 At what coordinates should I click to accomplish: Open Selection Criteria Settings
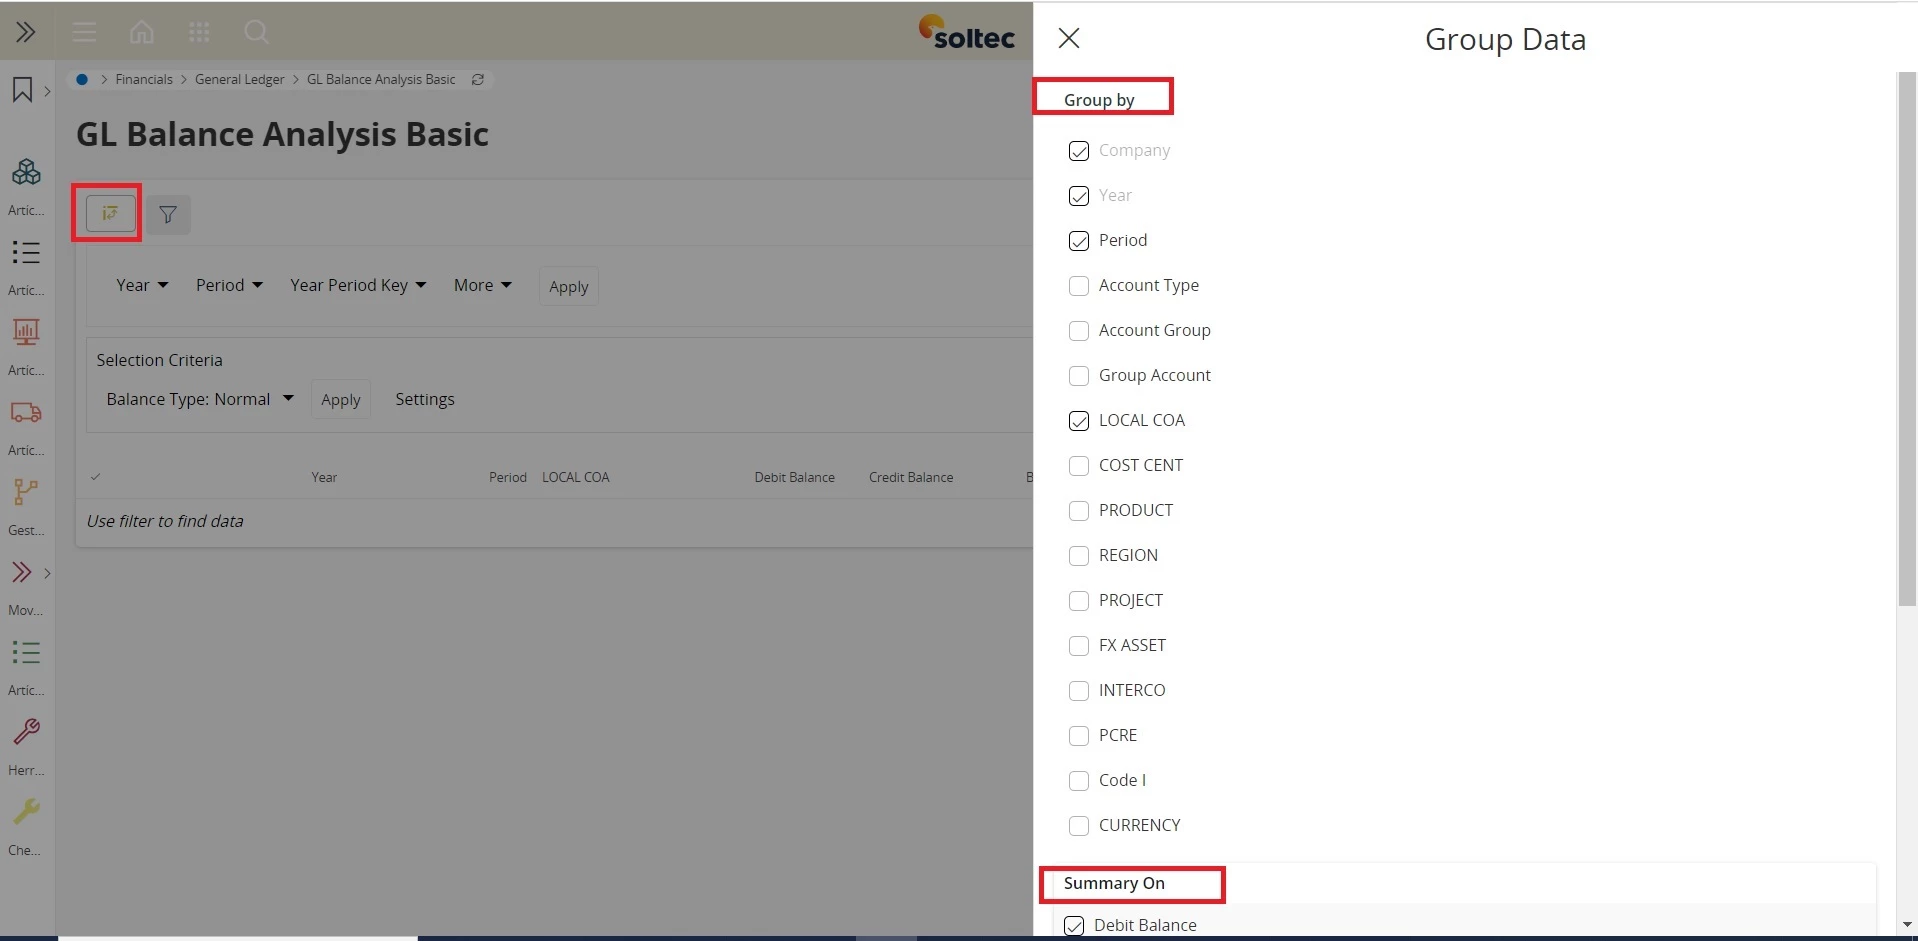tap(425, 399)
